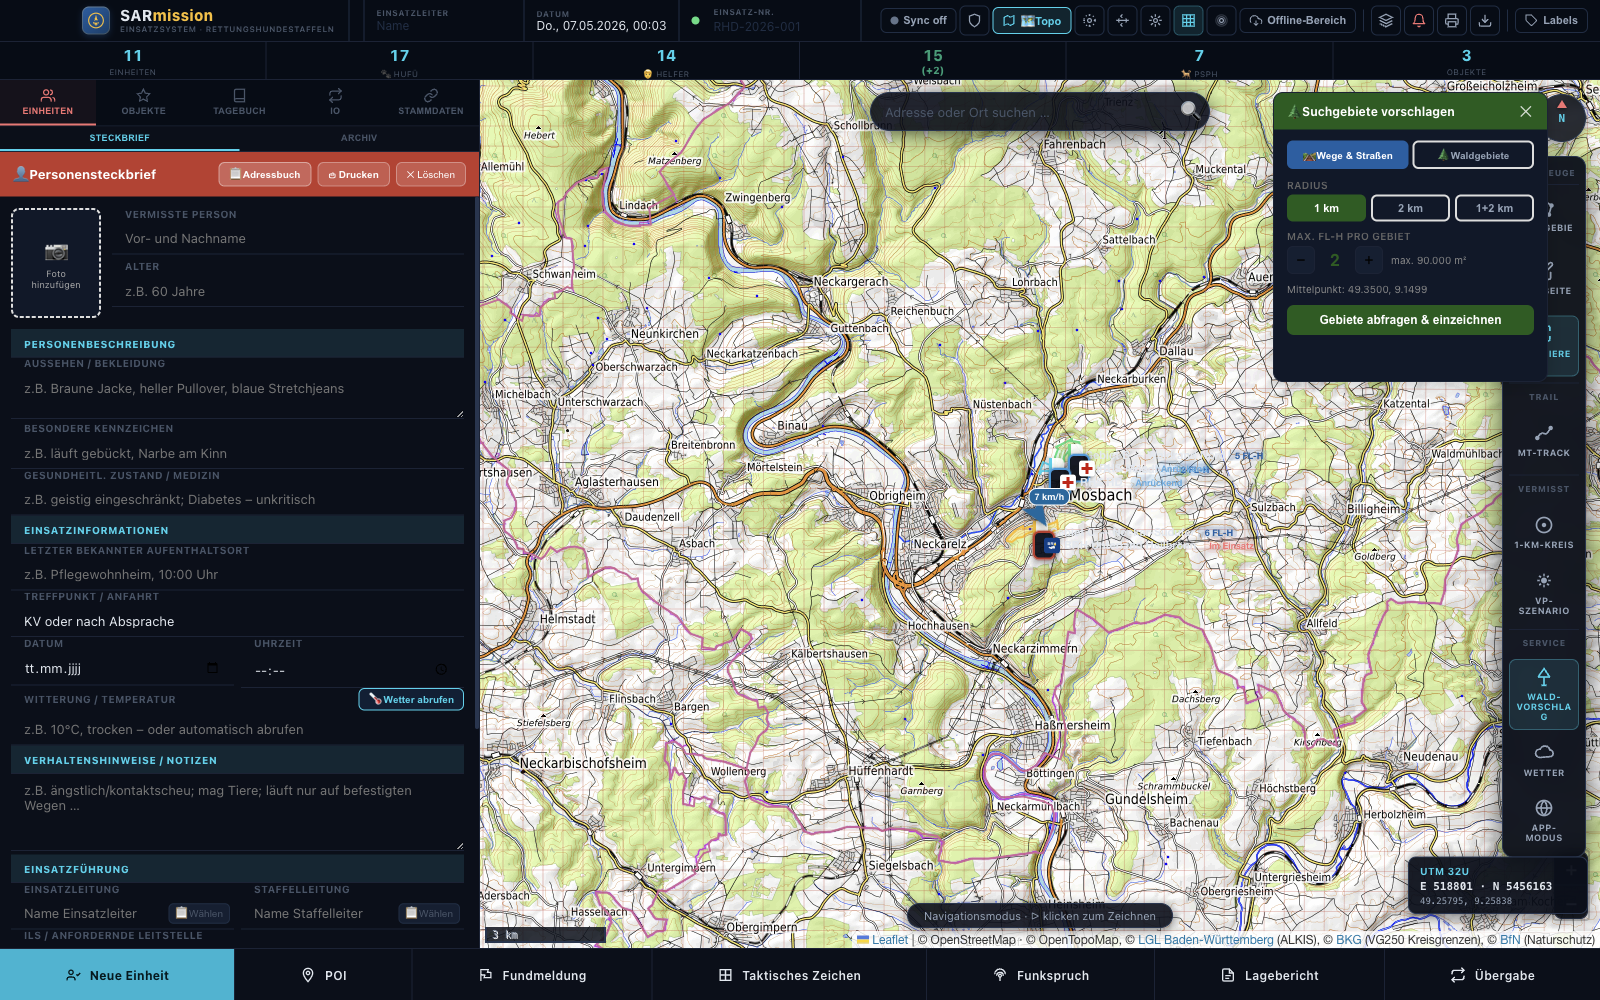Choose the 2 km radius option

tap(1410, 208)
